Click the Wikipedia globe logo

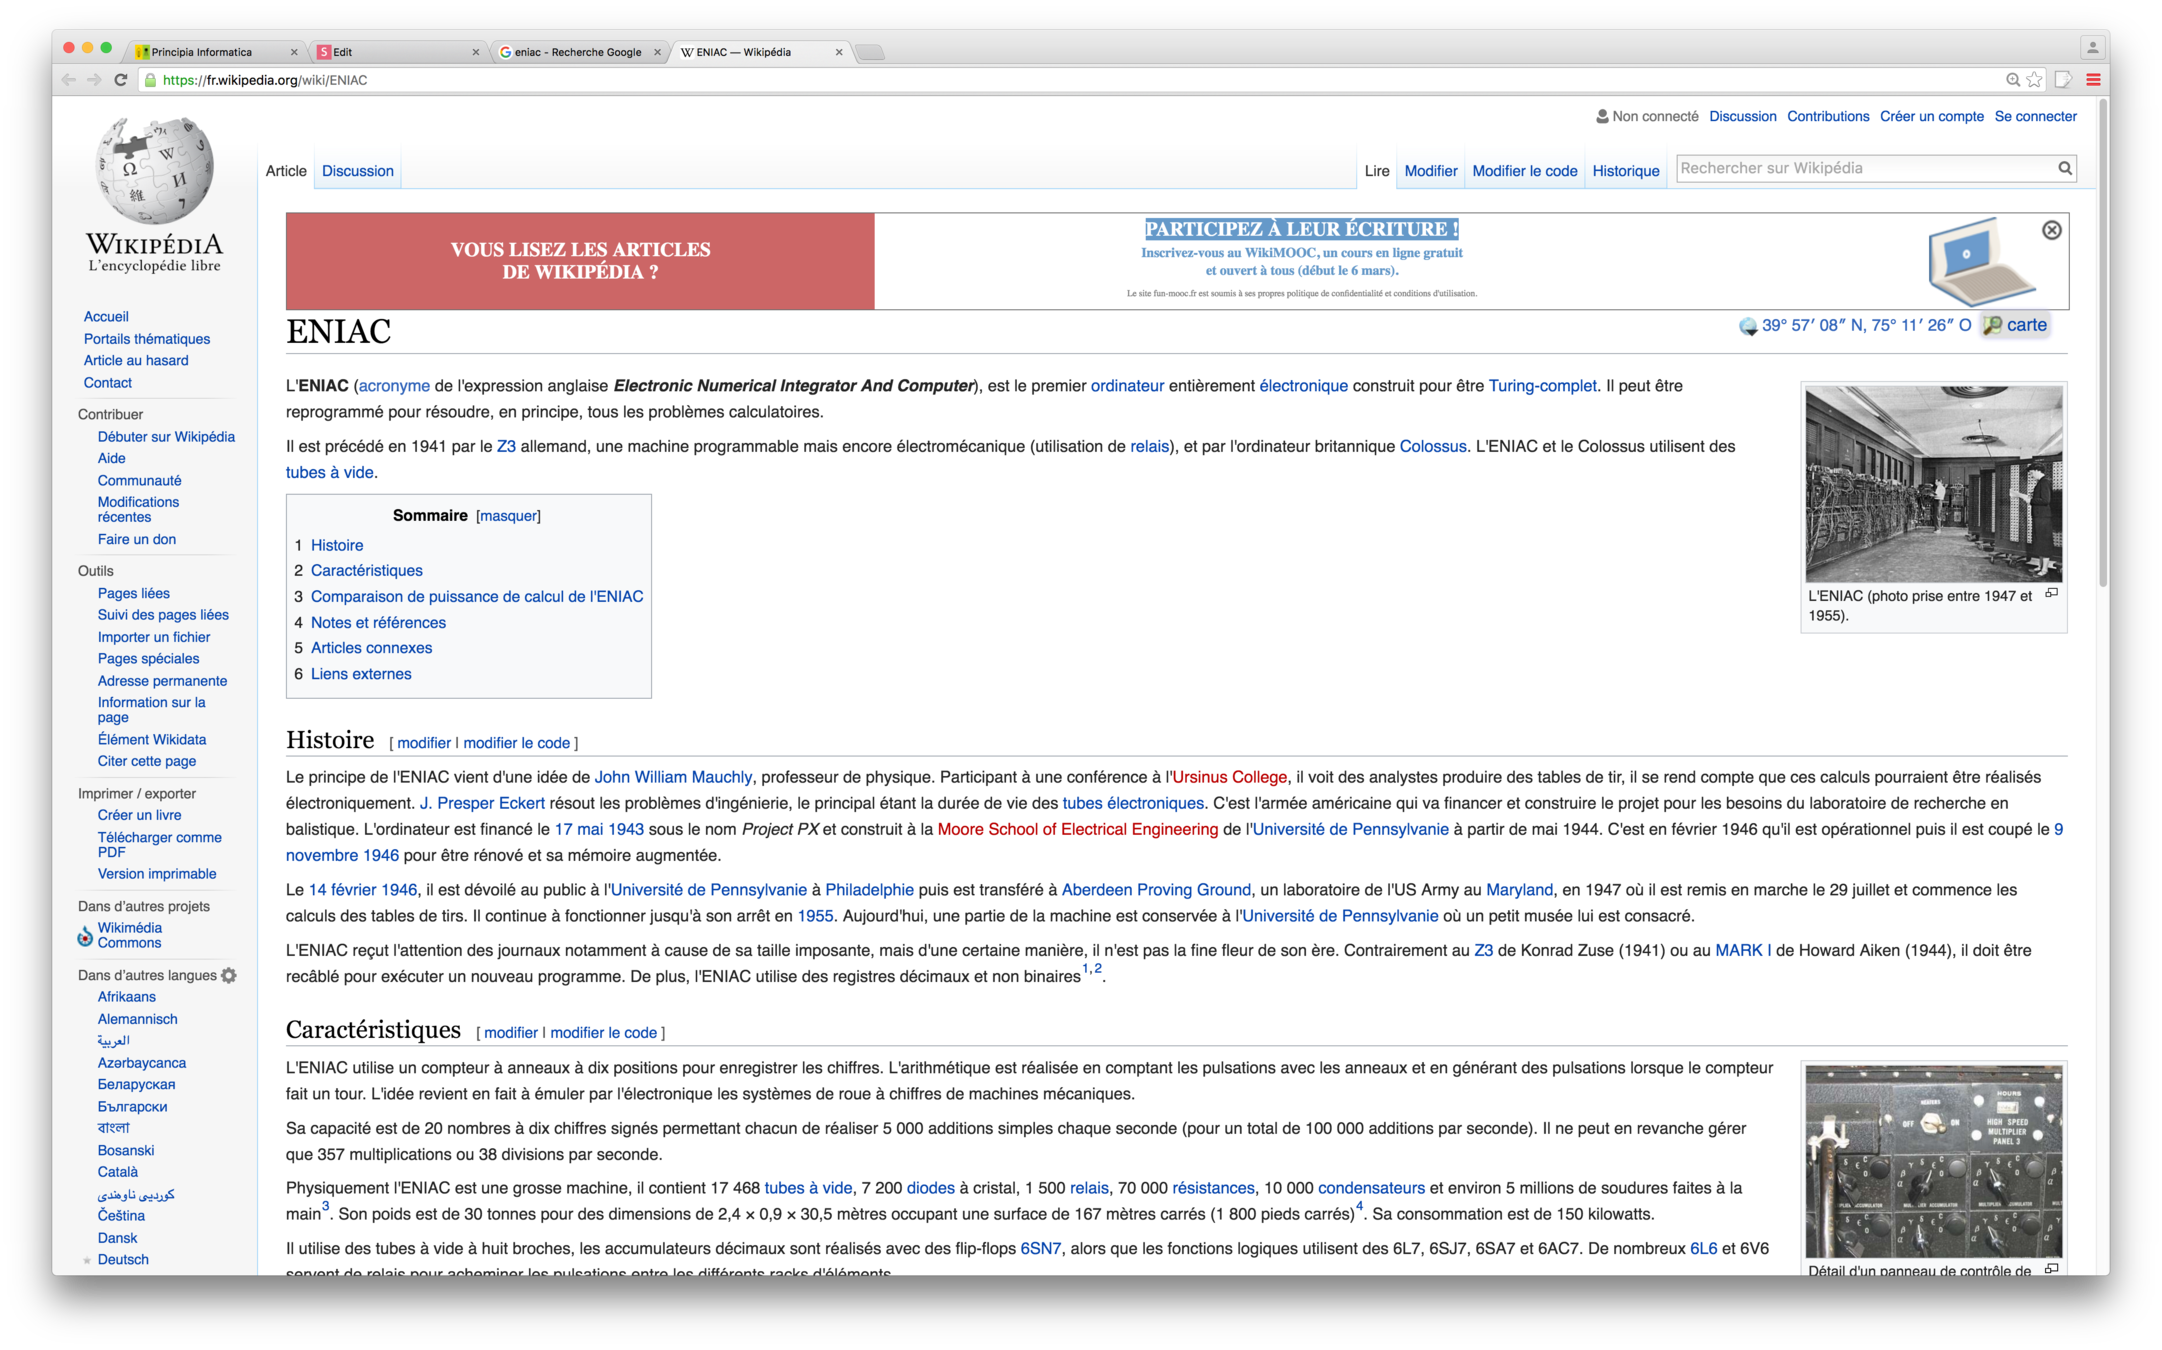pyautogui.click(x=154, y=171)
